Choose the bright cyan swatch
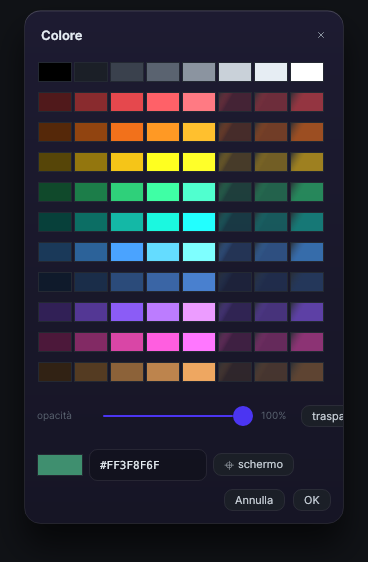The width and height of the screenshot is (368, 562). (x=199, y=222)
